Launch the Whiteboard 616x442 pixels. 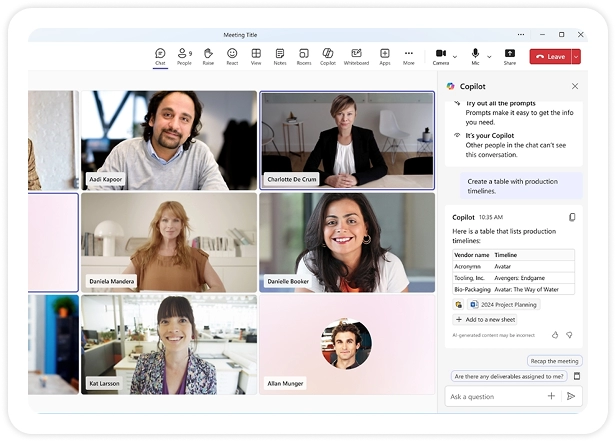(356, 56)
